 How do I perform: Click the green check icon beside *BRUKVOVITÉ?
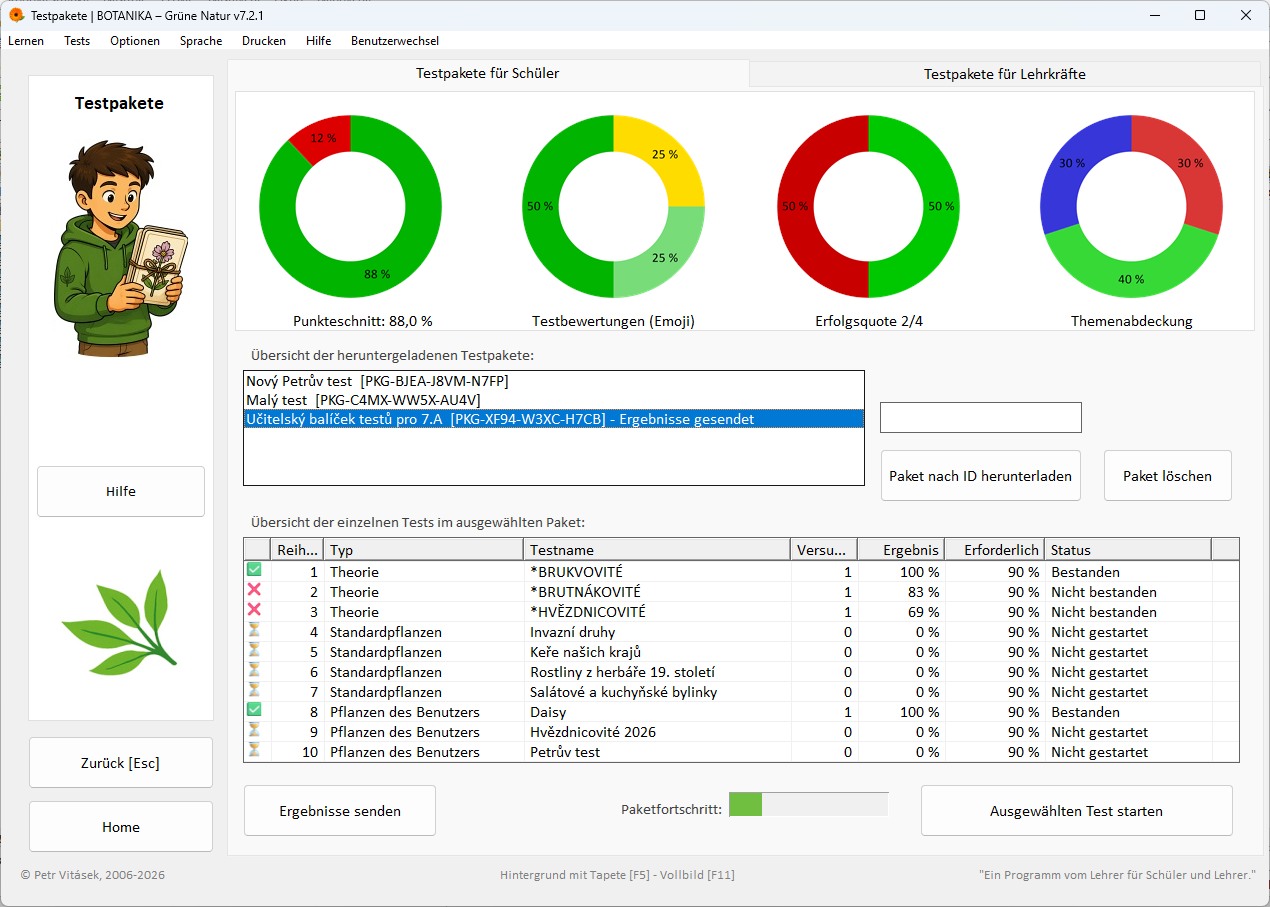pyautogui.click(x=254, y=570)
